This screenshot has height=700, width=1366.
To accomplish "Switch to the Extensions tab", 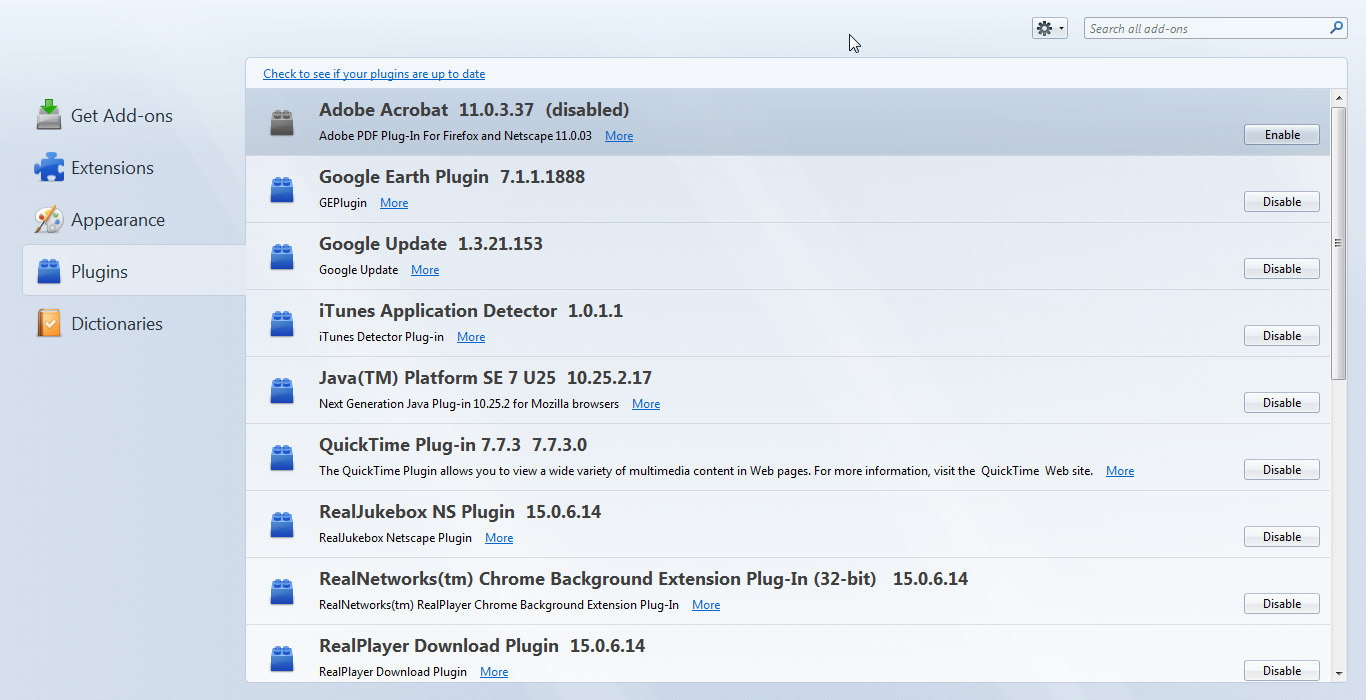I will tap(134, 168).
